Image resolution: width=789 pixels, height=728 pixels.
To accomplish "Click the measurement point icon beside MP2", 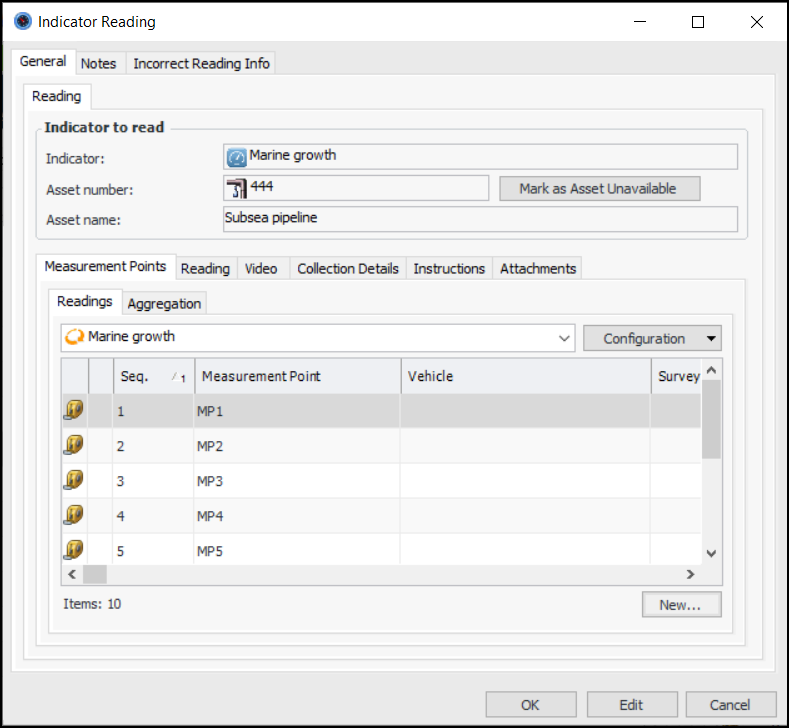I will 73,445.
